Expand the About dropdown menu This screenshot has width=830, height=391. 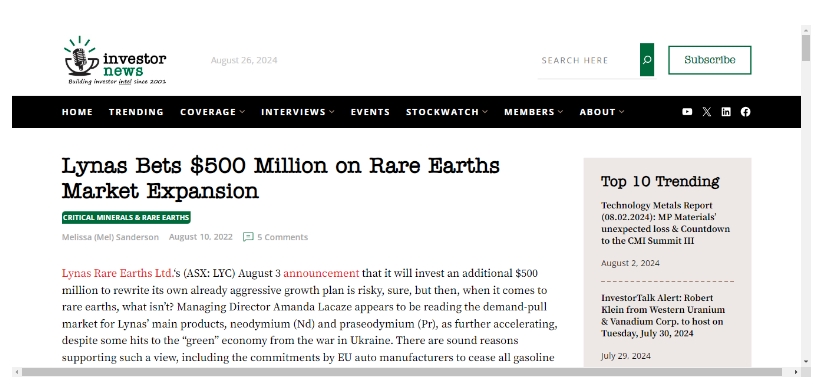coord(602,112)
